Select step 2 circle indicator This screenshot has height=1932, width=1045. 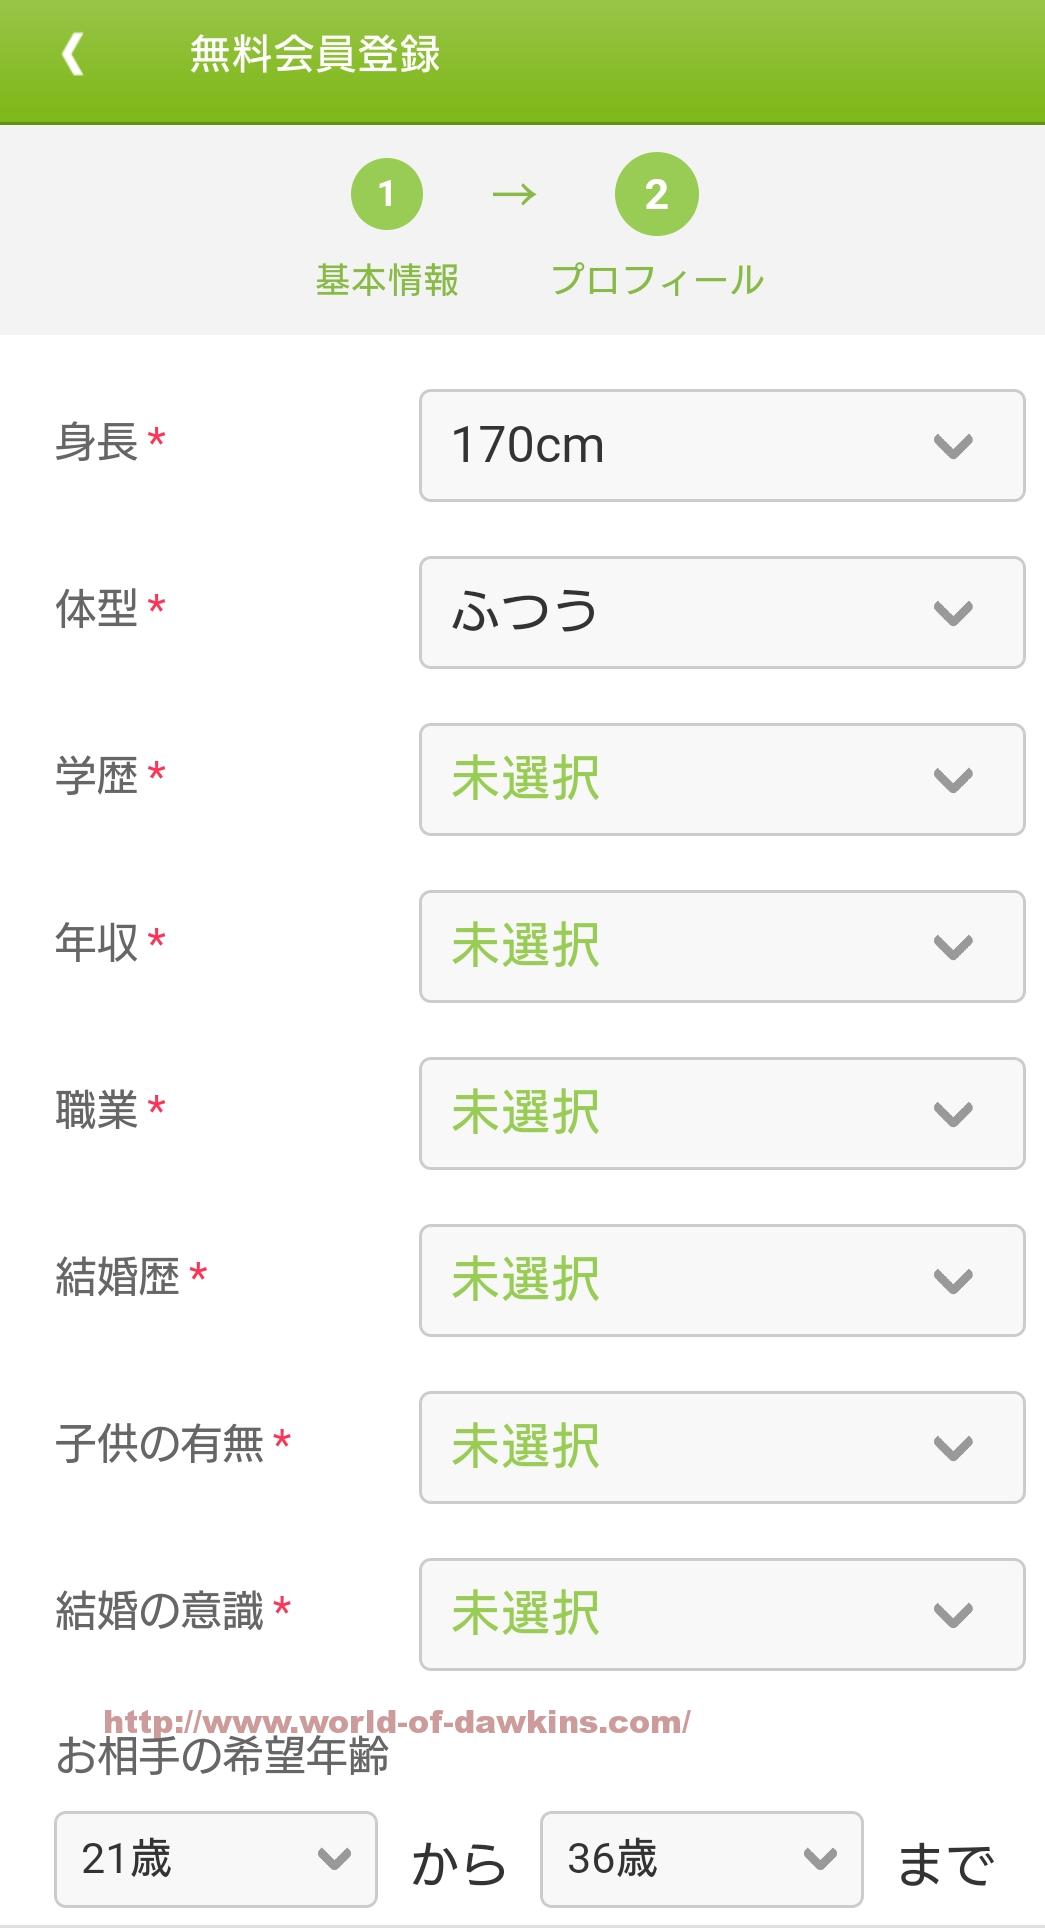pyautogui.click(x=656, y=194)
